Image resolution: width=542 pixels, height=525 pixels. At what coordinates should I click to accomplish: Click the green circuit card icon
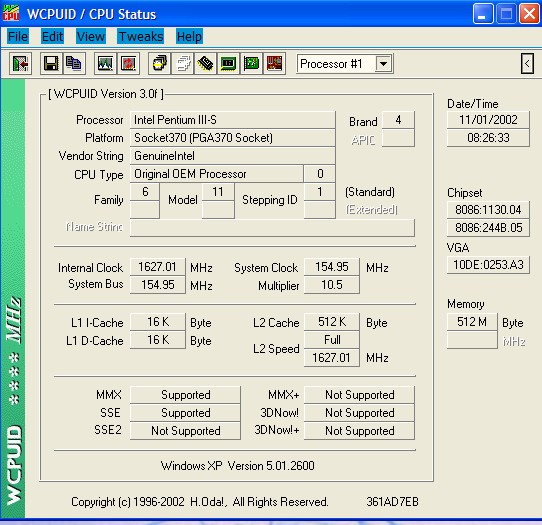point(251,64)
